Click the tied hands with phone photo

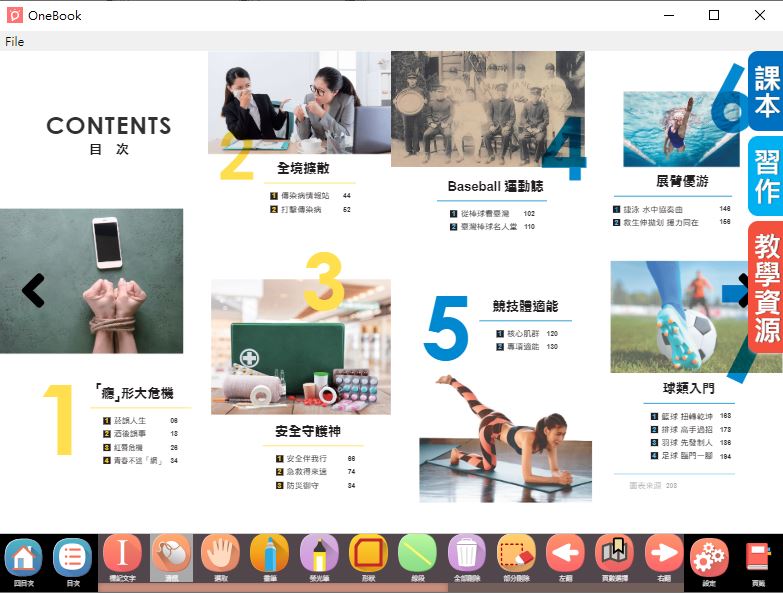pos(91,281)
